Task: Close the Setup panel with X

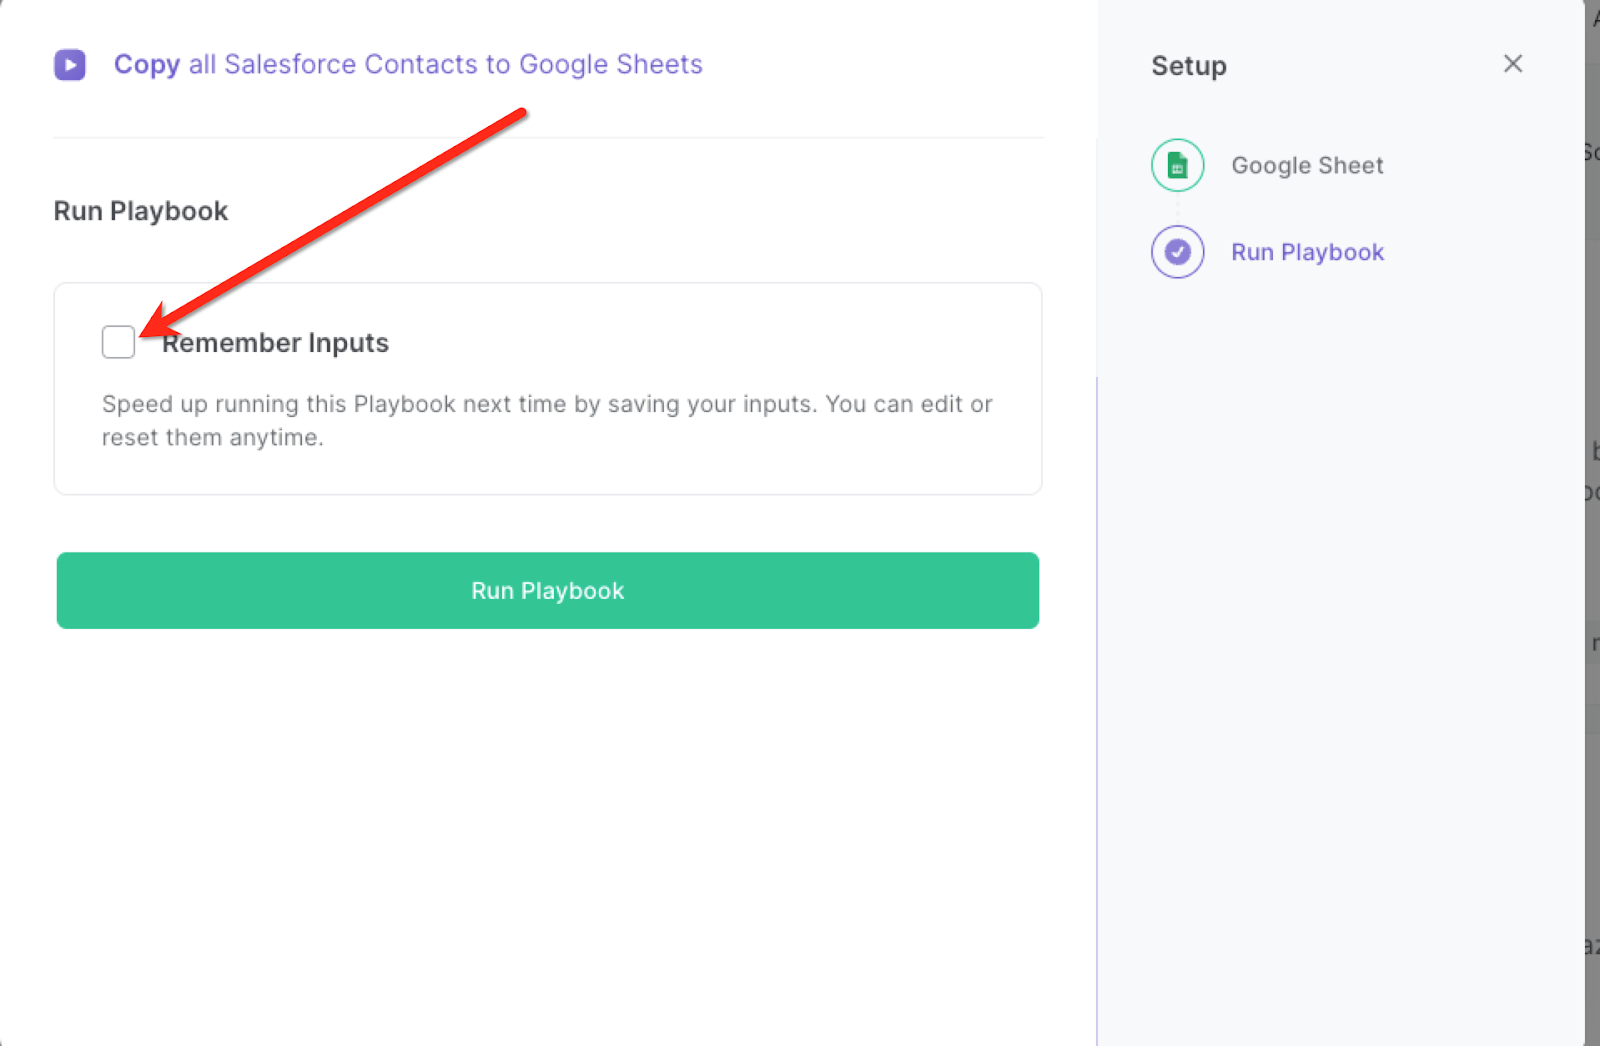Action: point(1513,64)
